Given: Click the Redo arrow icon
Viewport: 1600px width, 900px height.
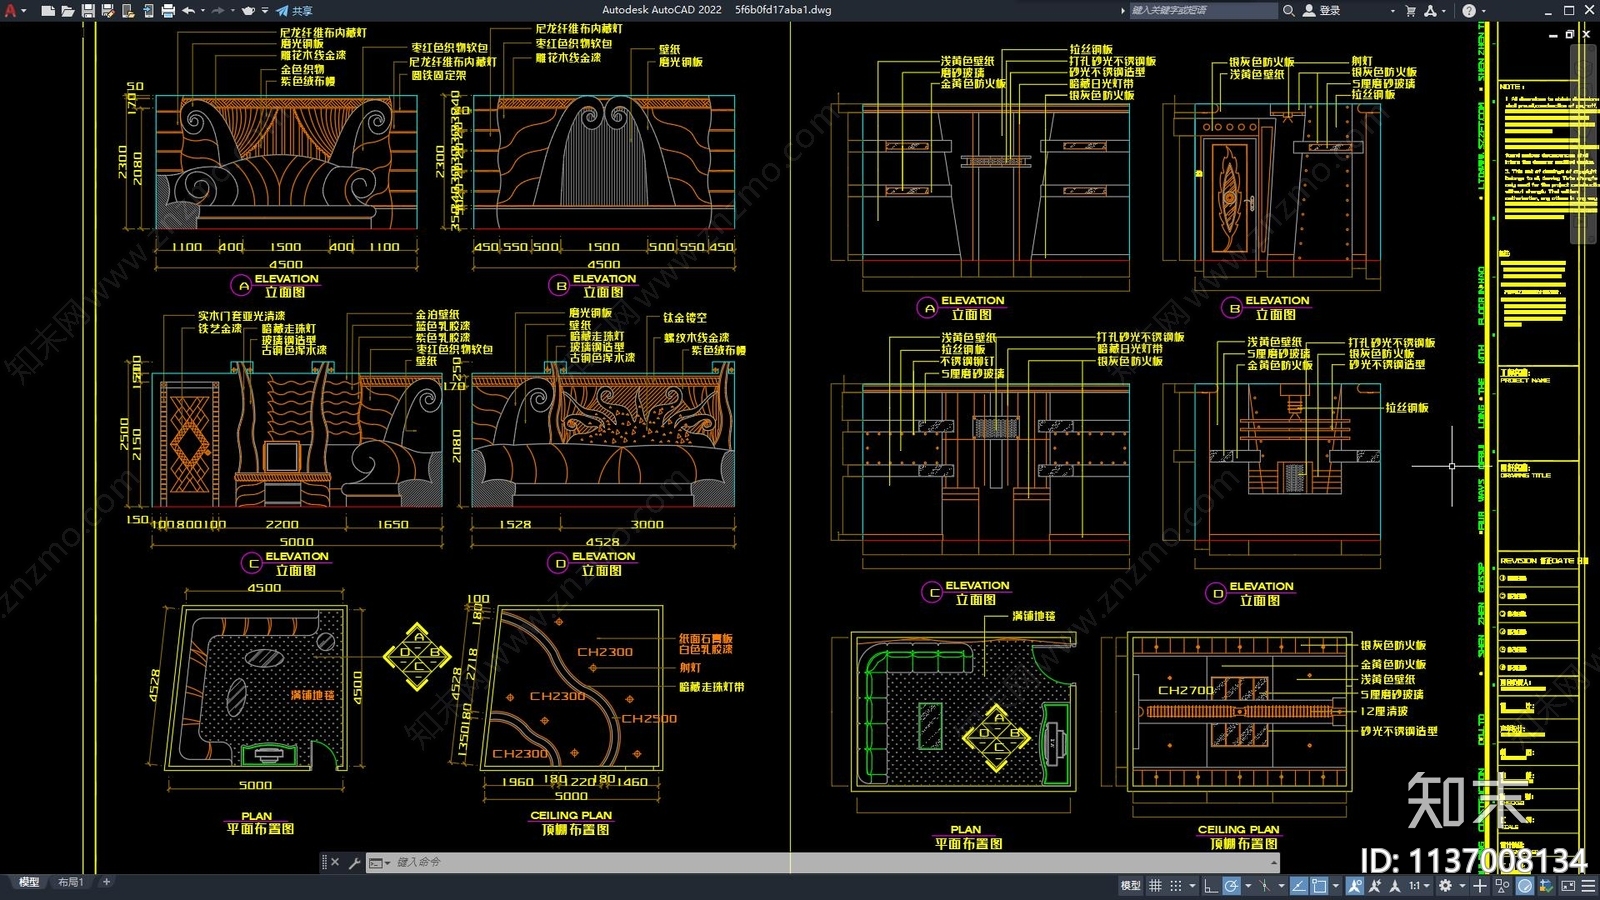Looking at the screenshot, I should pyautogui.click(x=217, y=10).
